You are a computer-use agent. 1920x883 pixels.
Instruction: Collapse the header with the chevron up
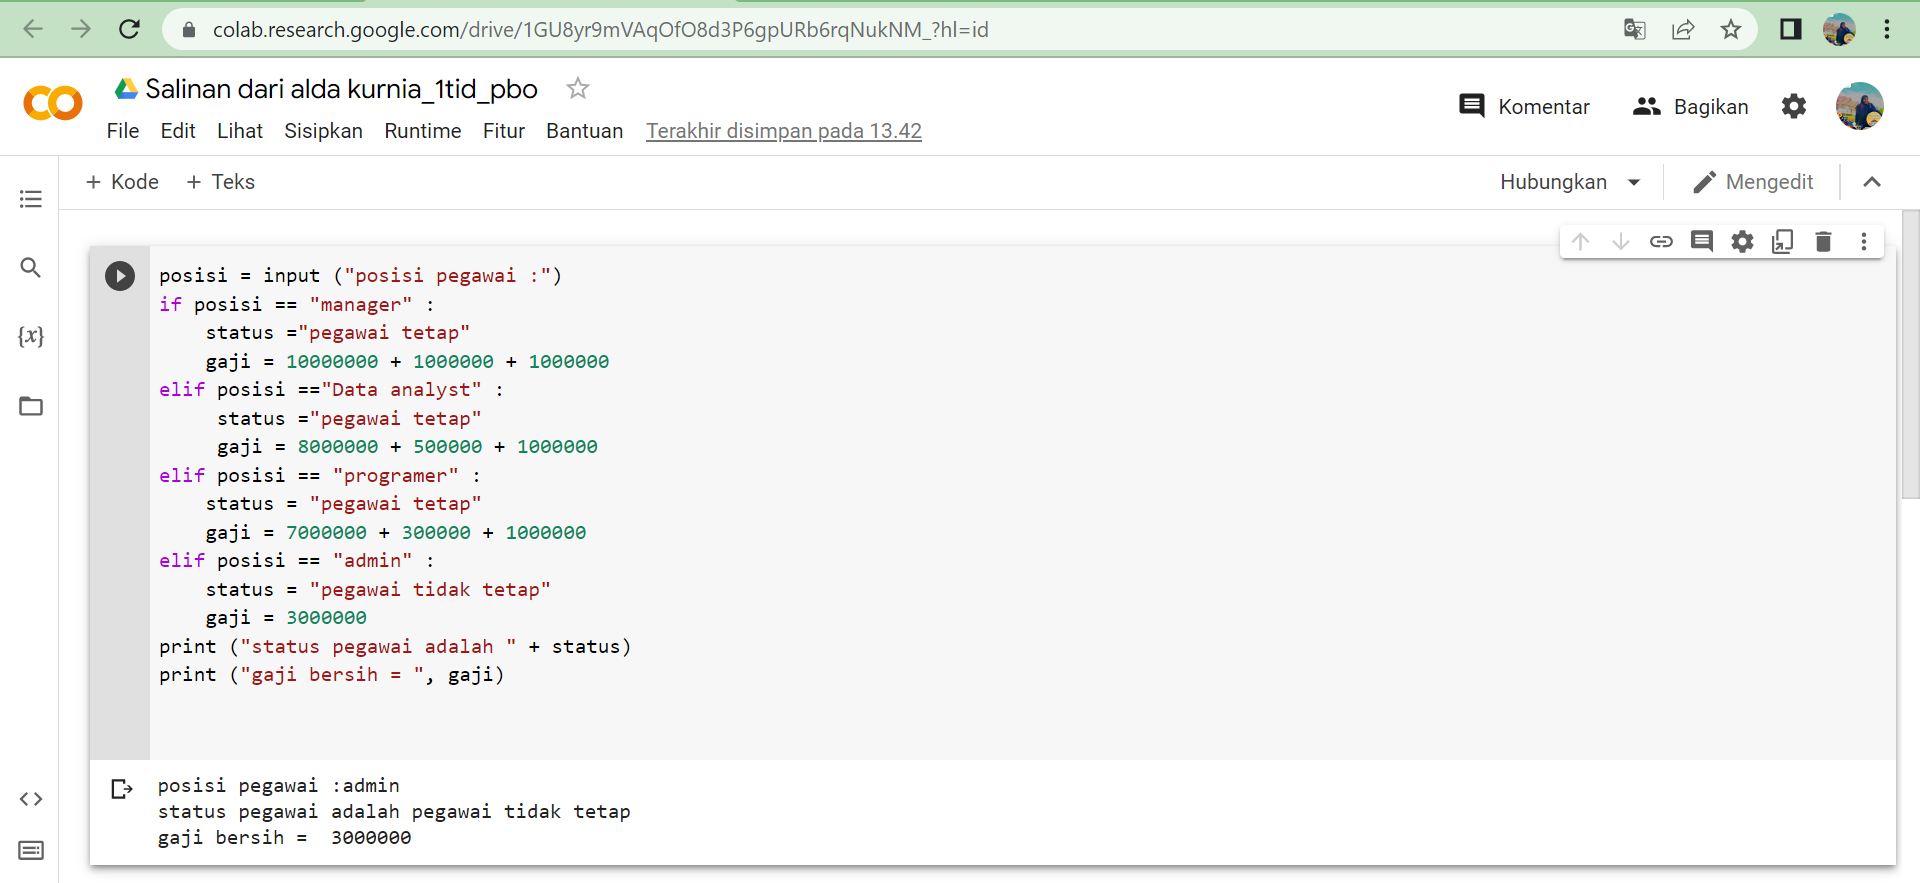tap(1872, 182)
